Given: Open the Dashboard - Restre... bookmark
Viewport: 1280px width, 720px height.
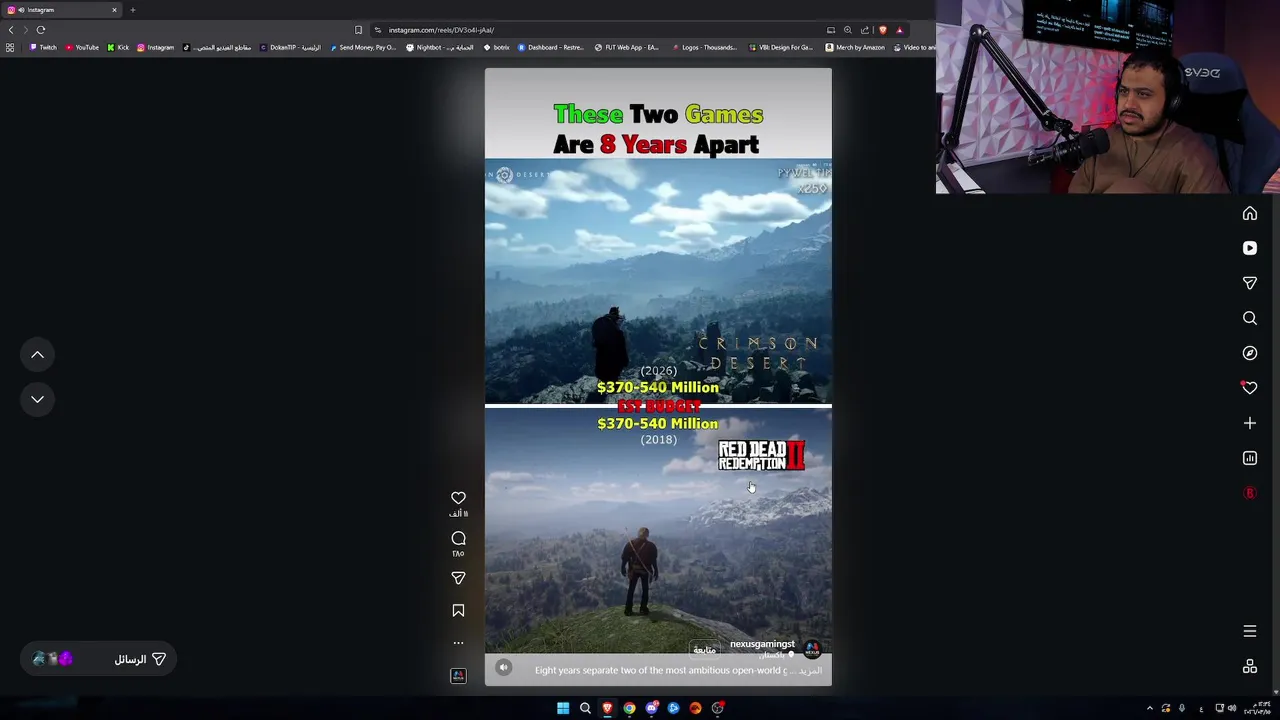Looking at the screenshot, I should 550,47.
